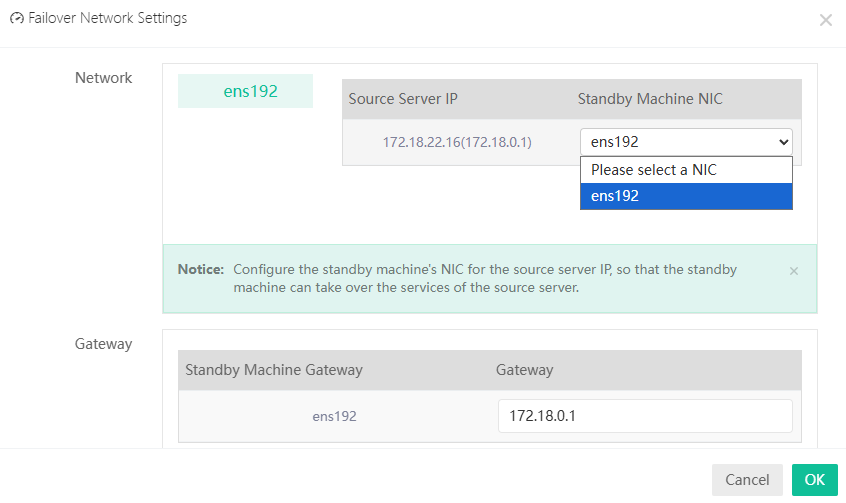Dismiss the green Notice banner
This screenshot has width=846, height=503.
[x=793, y=271]
